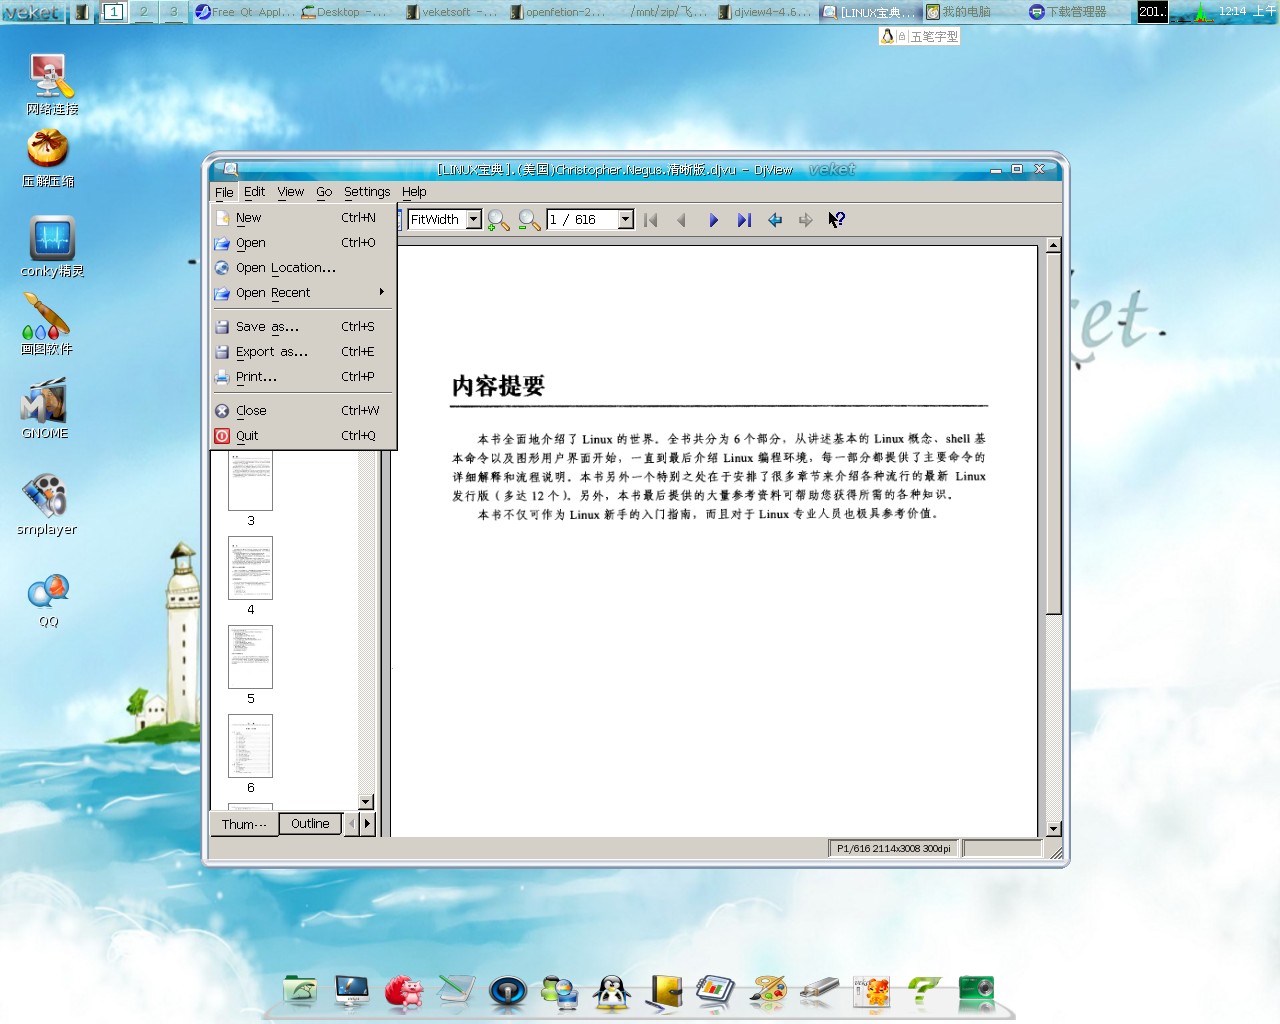
Task: Click the What's This help icon
Action: point(837,220)
